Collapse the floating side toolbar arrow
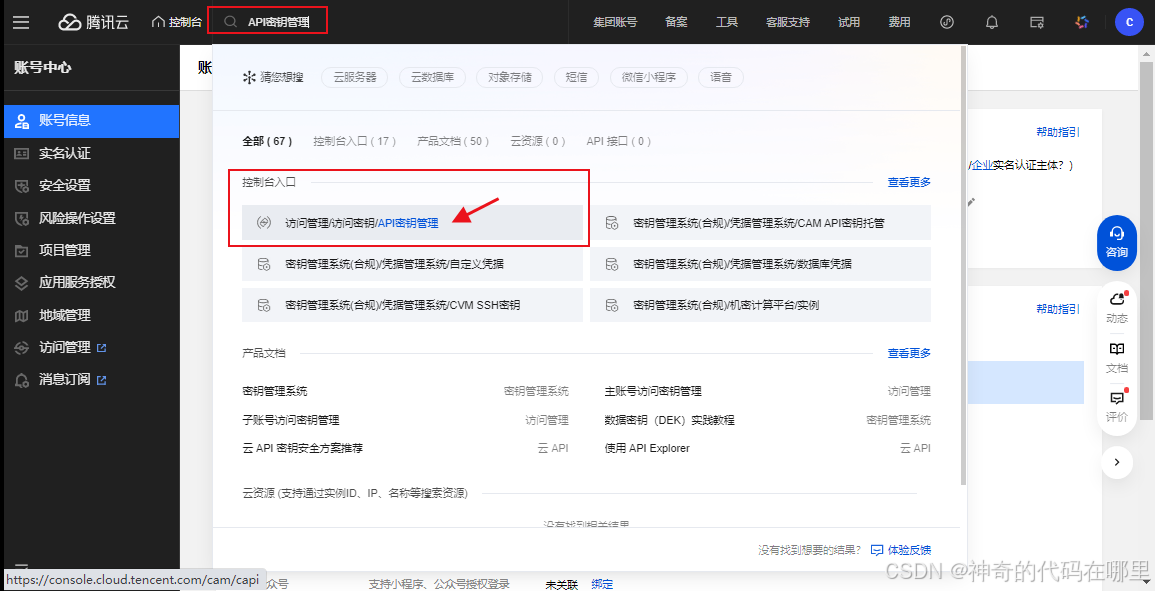This screenshot has width=1155, height=591. tap(1117, 462)
